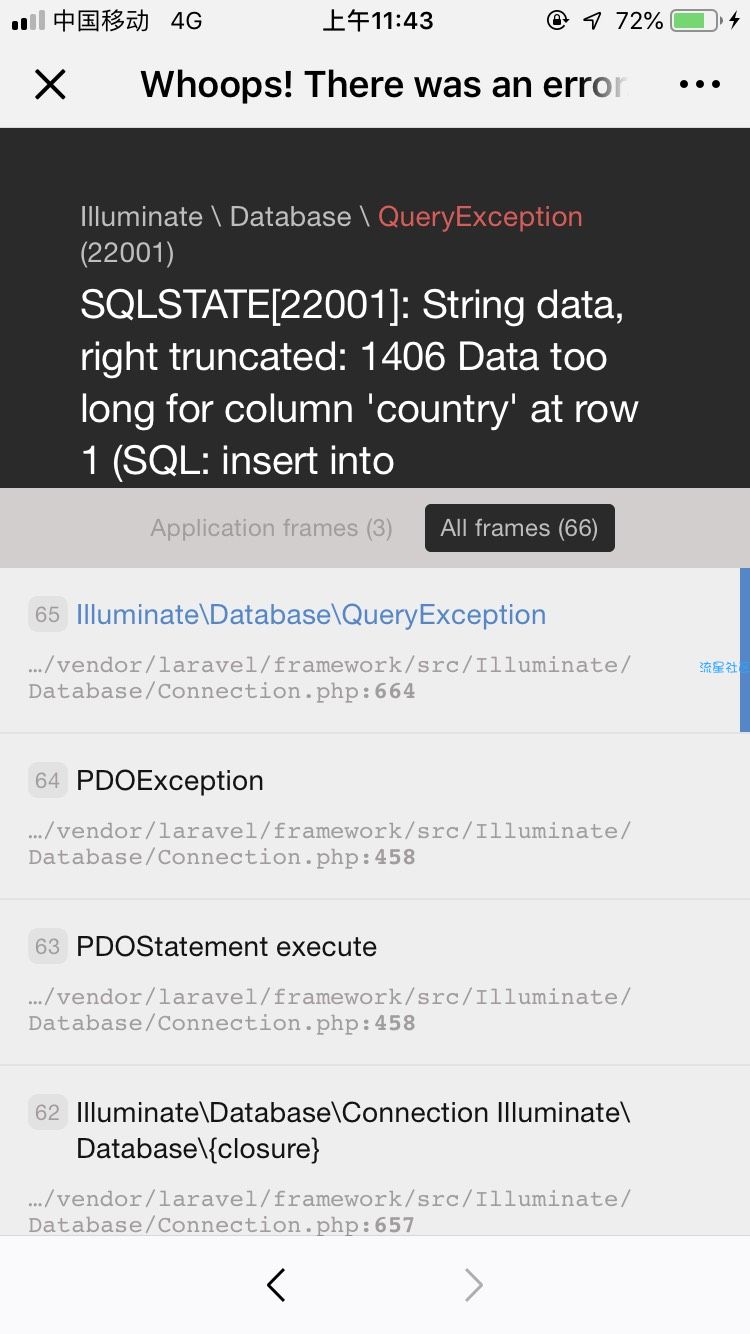The height and width of the screenshot is (1334, 750).
Task: Select the All frames (66) tab
Action: 519,528
